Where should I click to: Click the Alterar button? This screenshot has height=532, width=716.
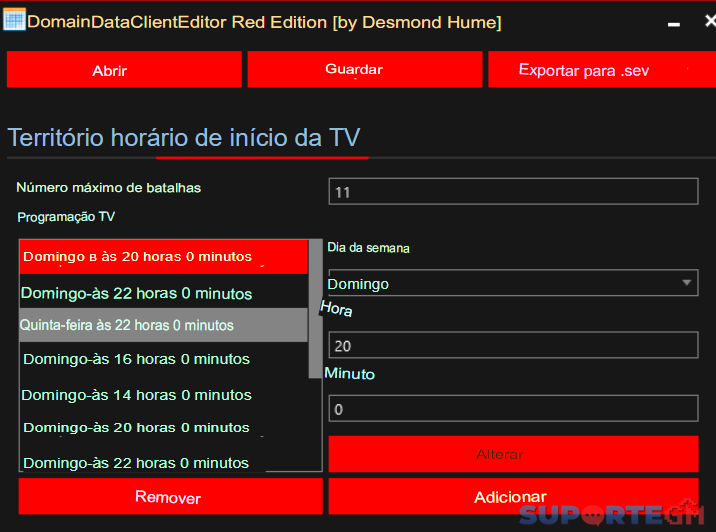click(513, 454)
